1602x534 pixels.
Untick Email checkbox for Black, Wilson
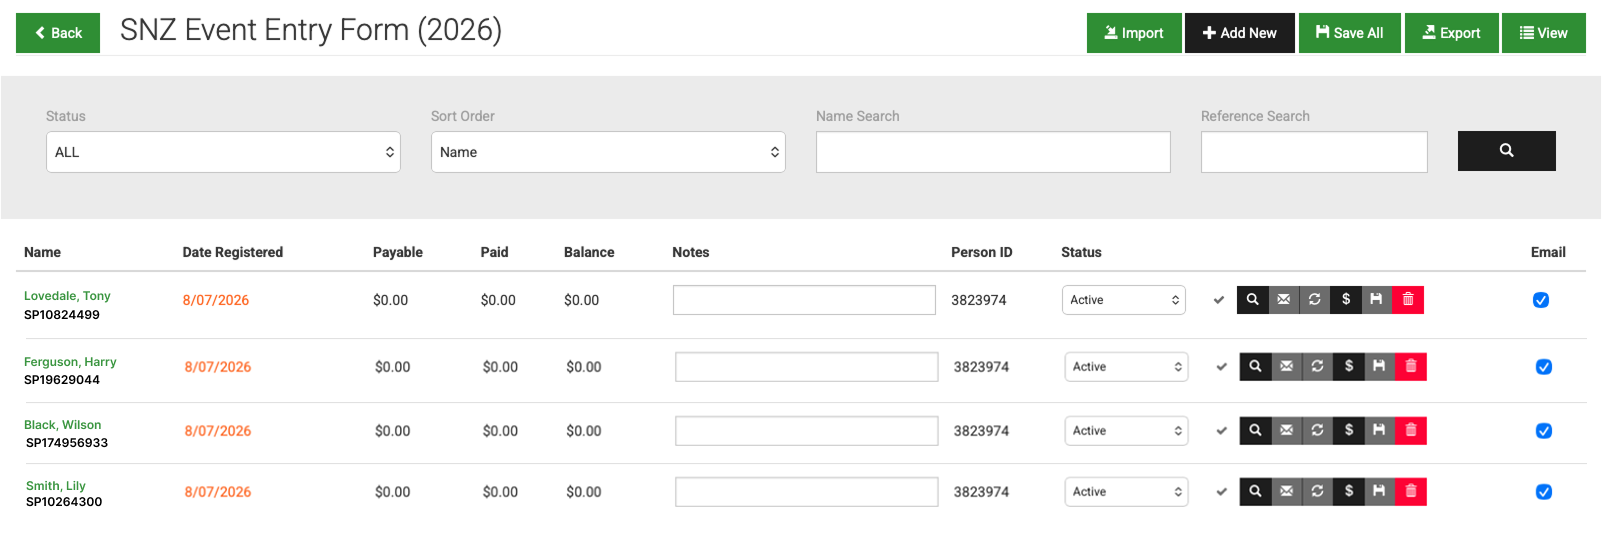pyautogui.click(x=1544, y=431)
